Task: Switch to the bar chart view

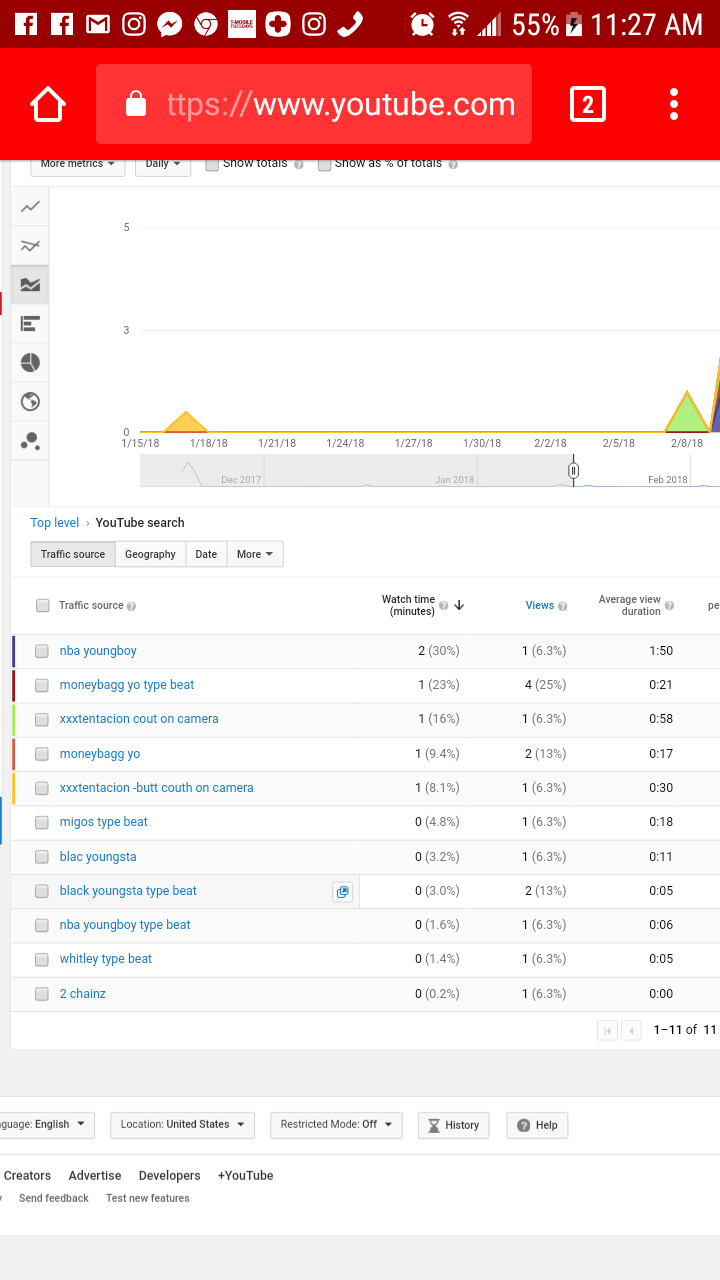Action: [30, 324]
